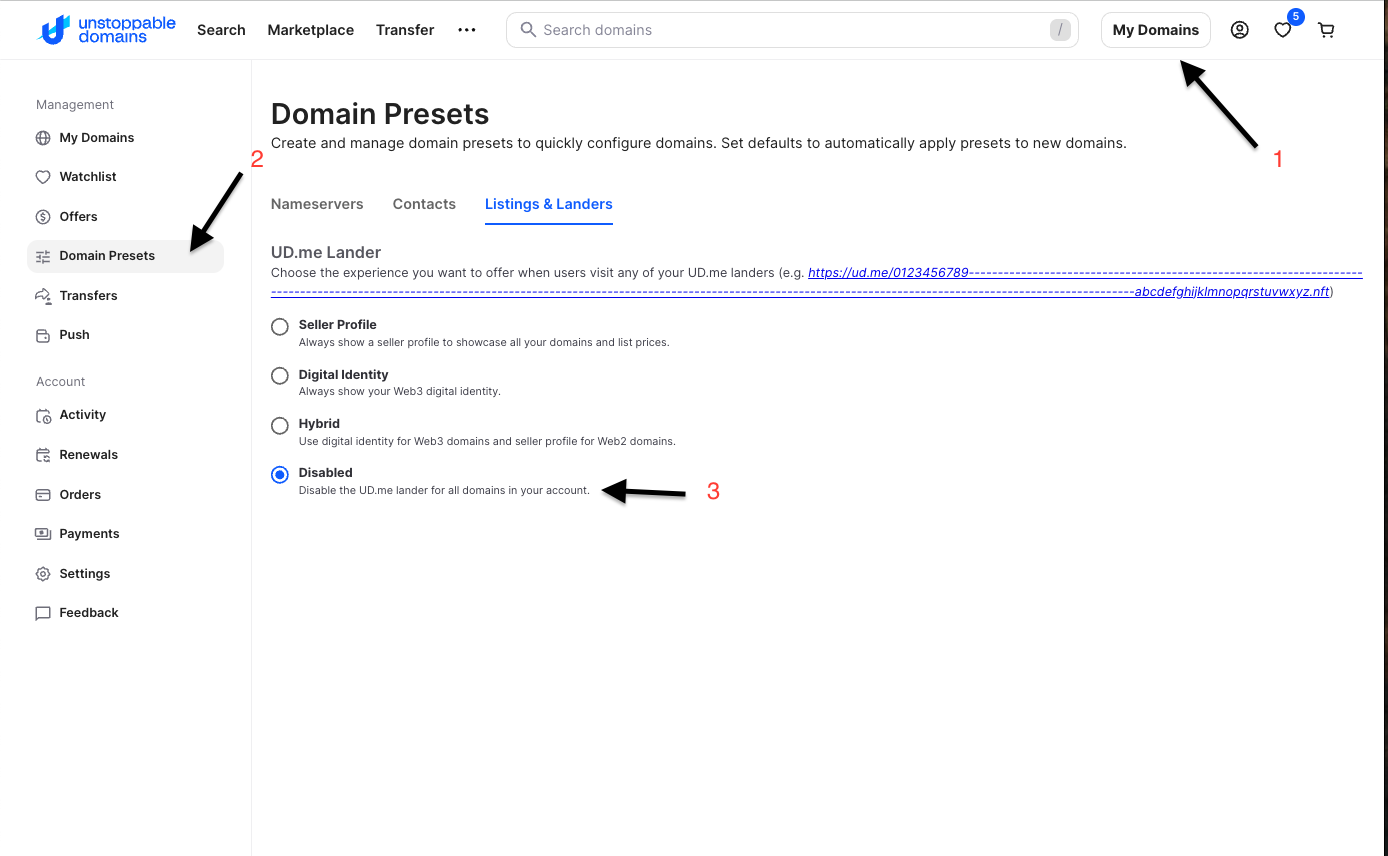Switch to the Nameservers tab
Viewport: 1388px width, 856px height.
[317, 204]
